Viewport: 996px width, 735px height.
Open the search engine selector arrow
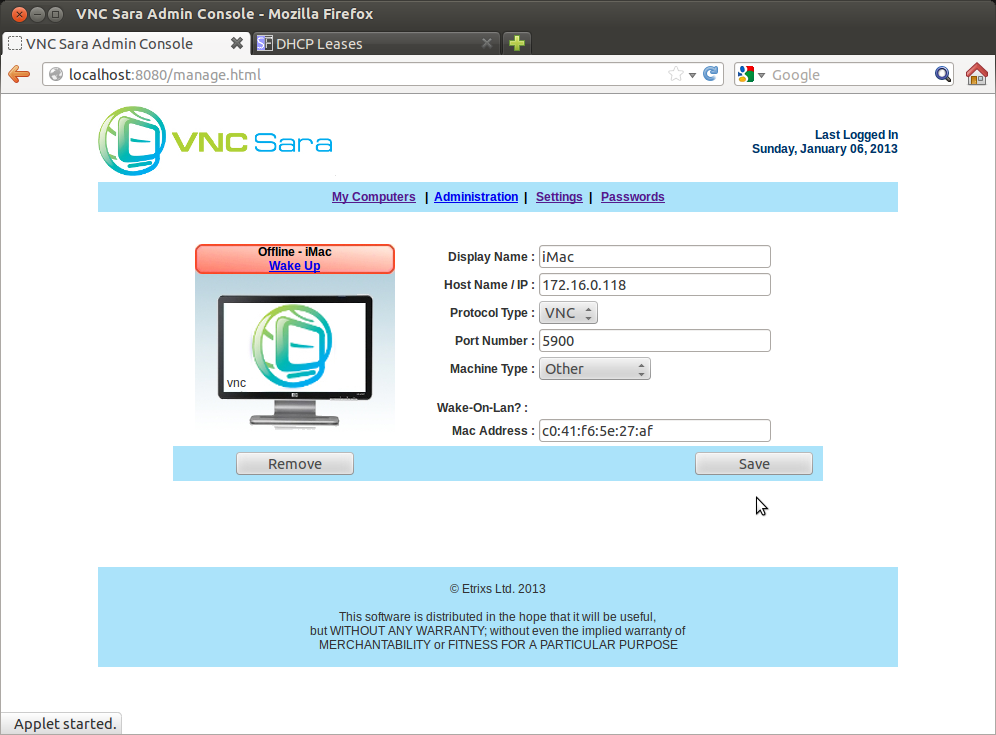tap(761, 74)
